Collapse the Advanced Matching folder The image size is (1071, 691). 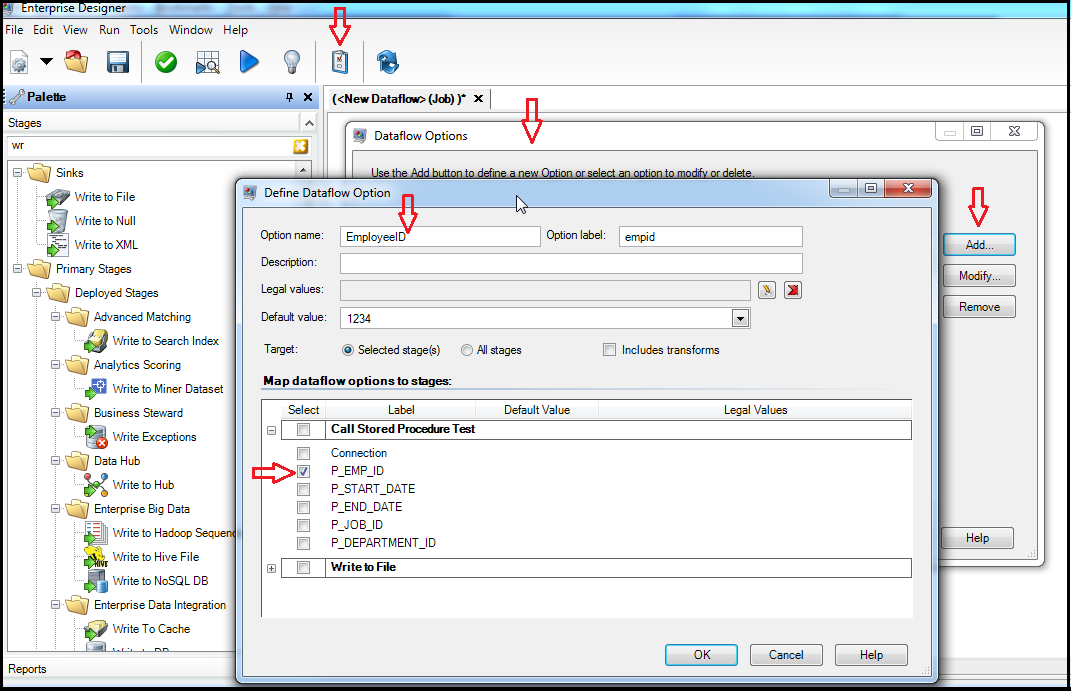pos(56,316)
